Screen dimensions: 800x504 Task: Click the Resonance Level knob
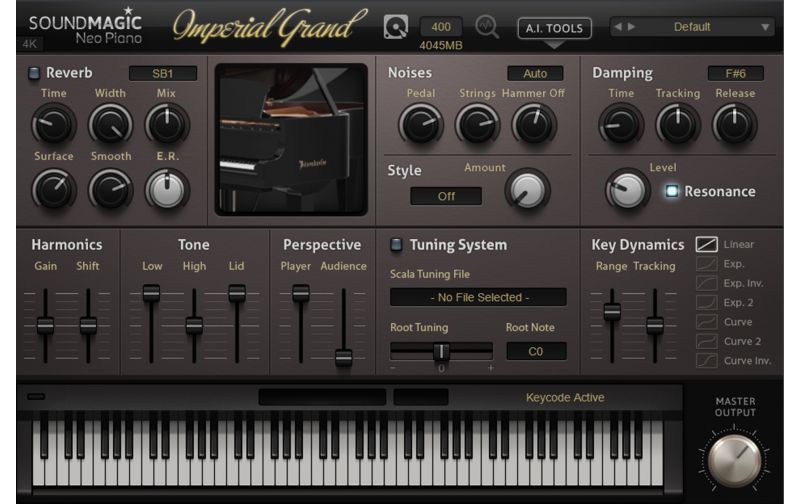(x=627, y=190)
